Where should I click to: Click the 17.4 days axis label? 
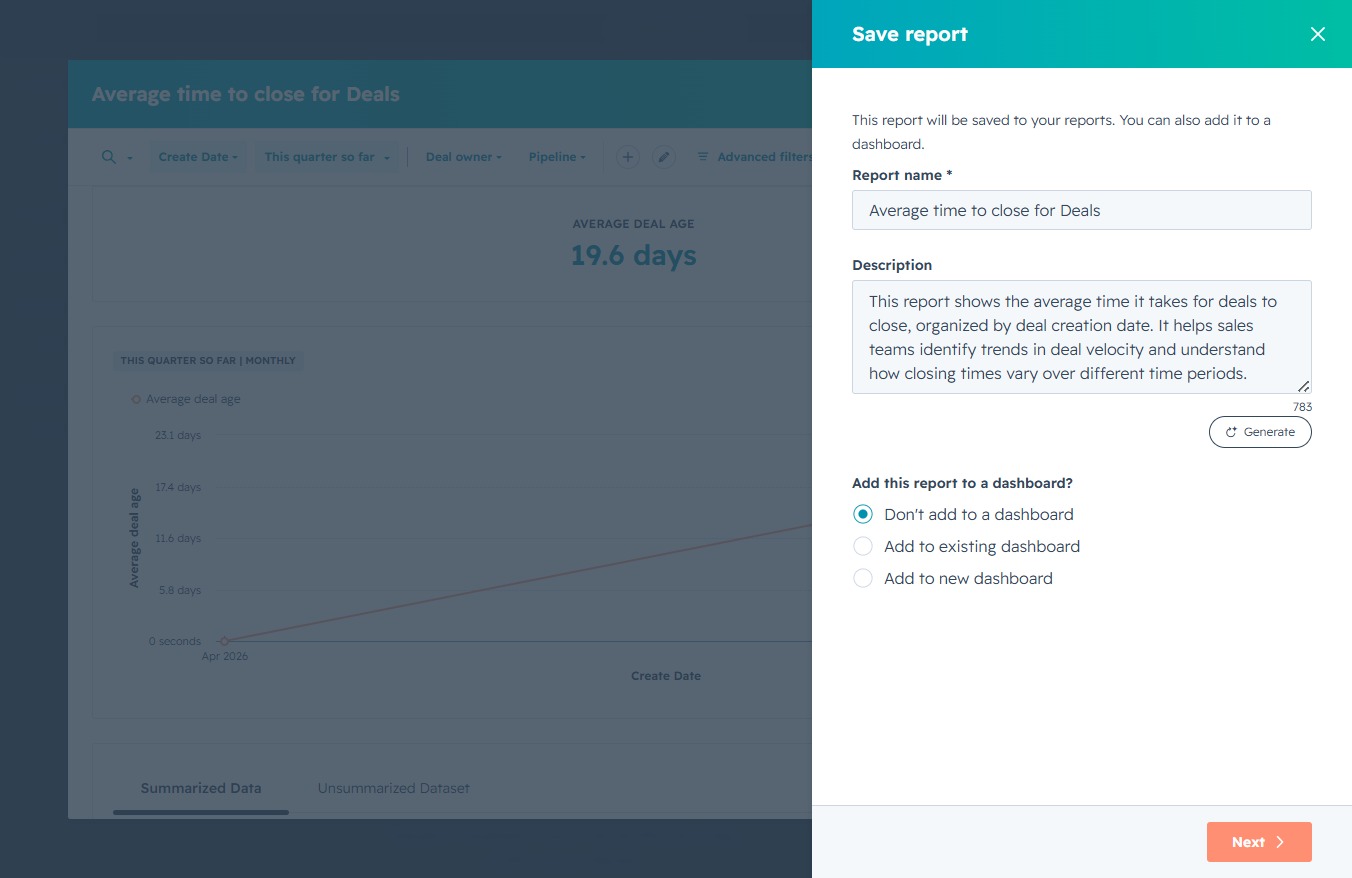pos(178,487)
